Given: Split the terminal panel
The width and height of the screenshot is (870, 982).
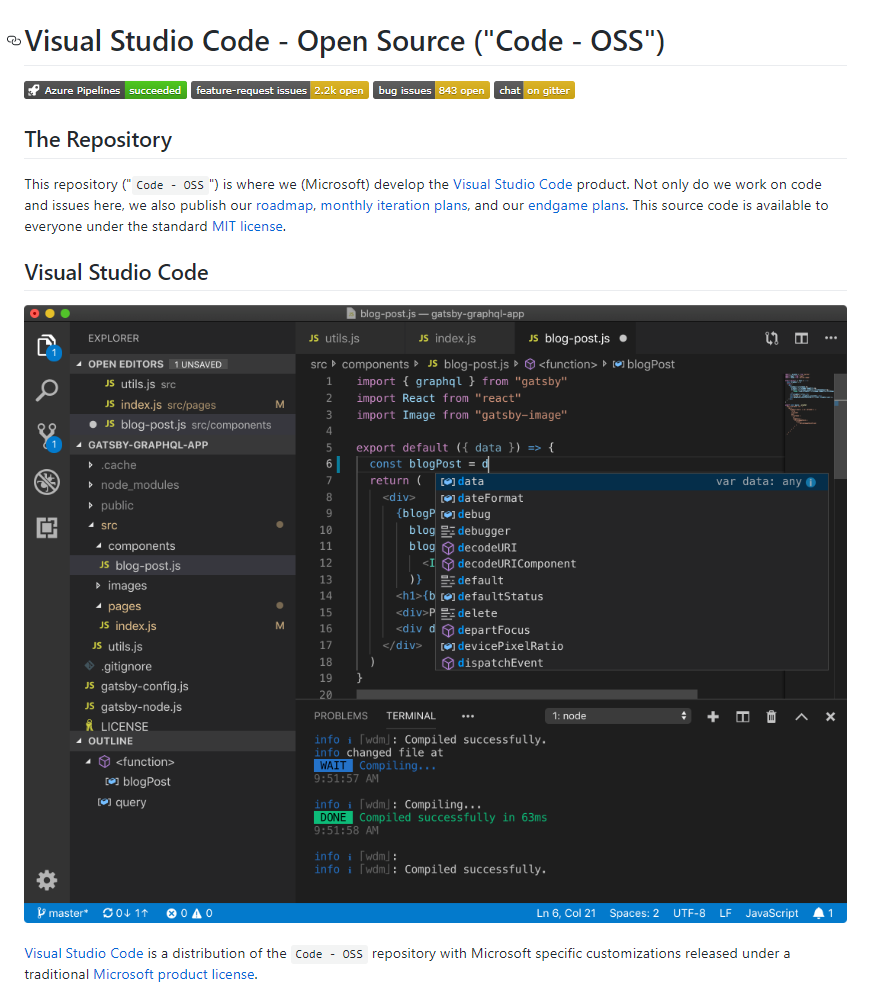Looking at the screenshot, I should tap(742, 716).
